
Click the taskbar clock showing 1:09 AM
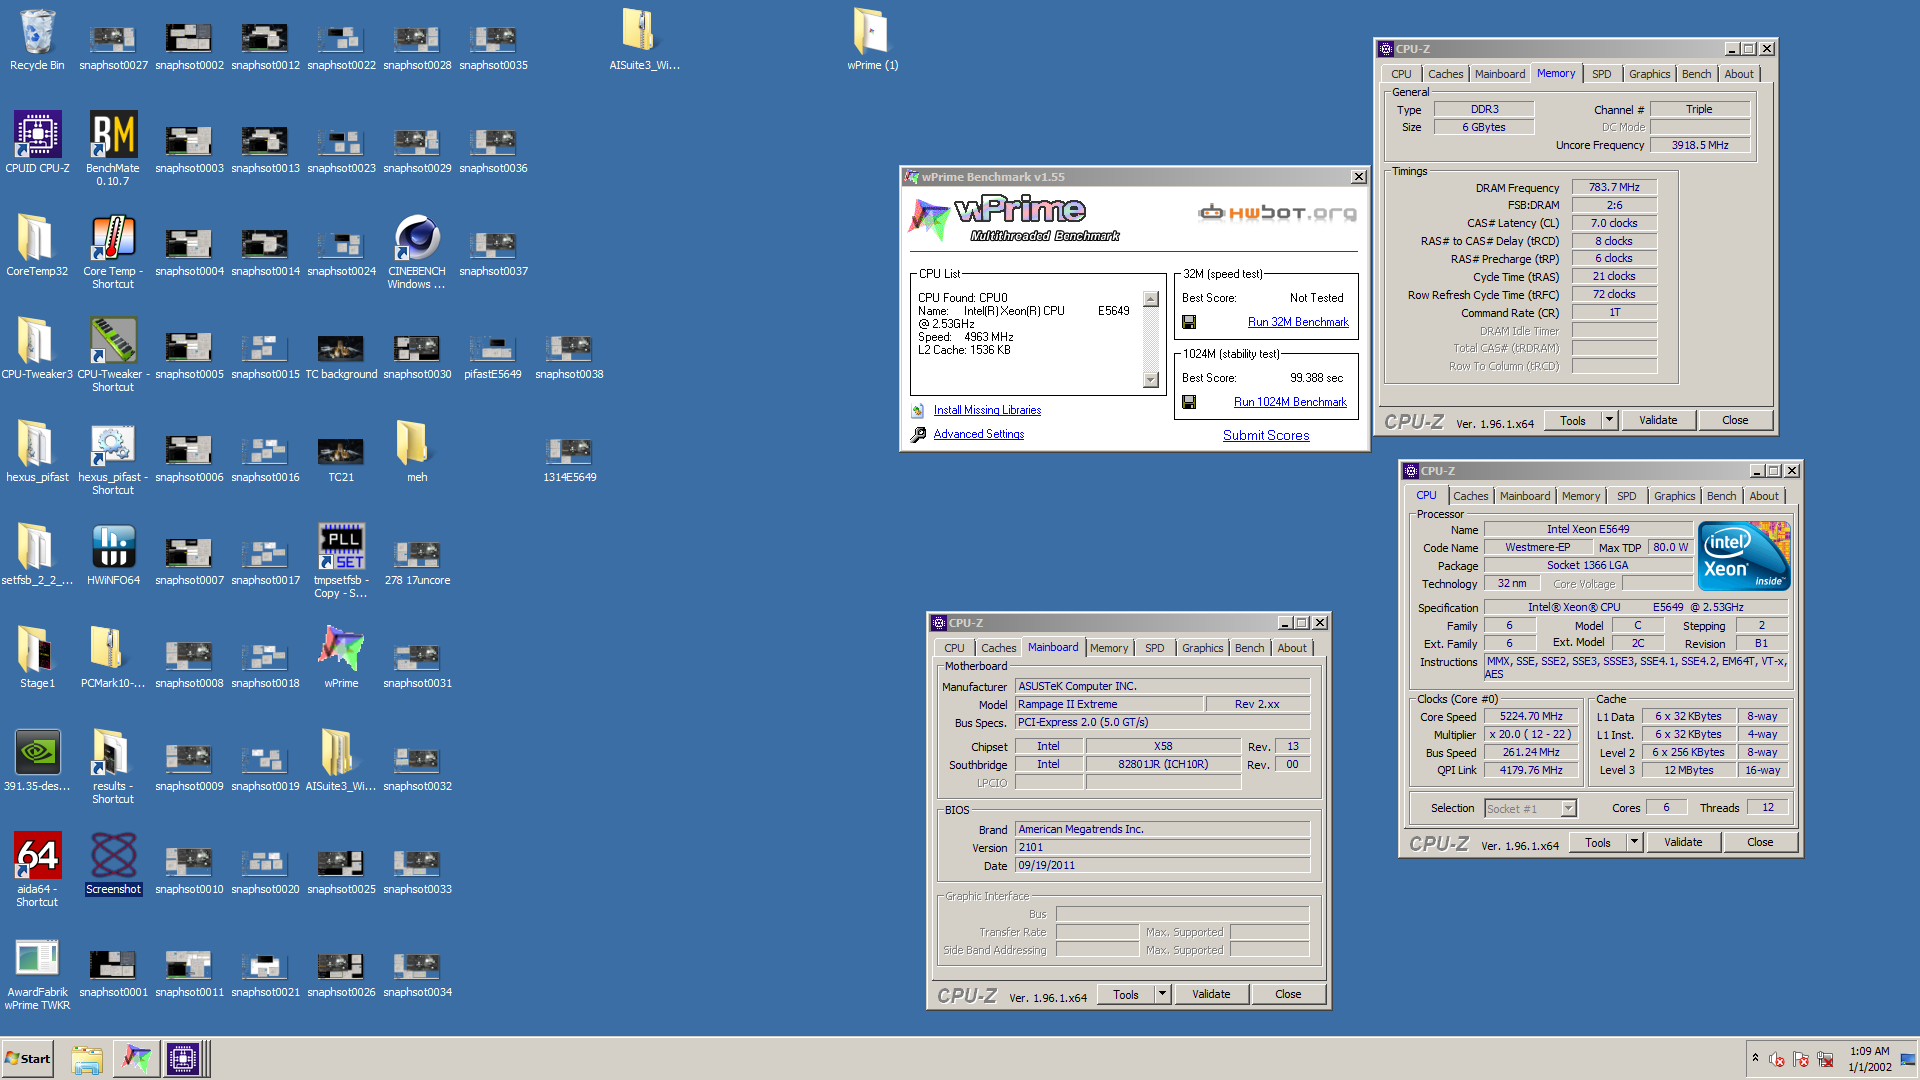[x=1869, y=1059]
